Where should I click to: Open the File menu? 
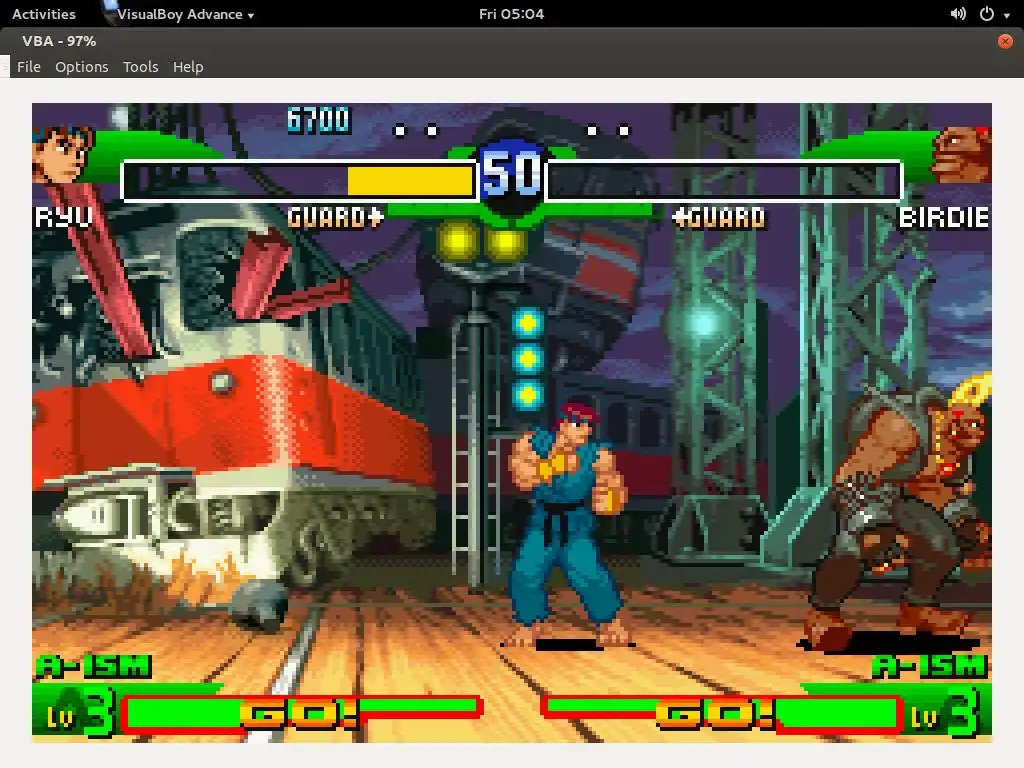click(29, 67)
